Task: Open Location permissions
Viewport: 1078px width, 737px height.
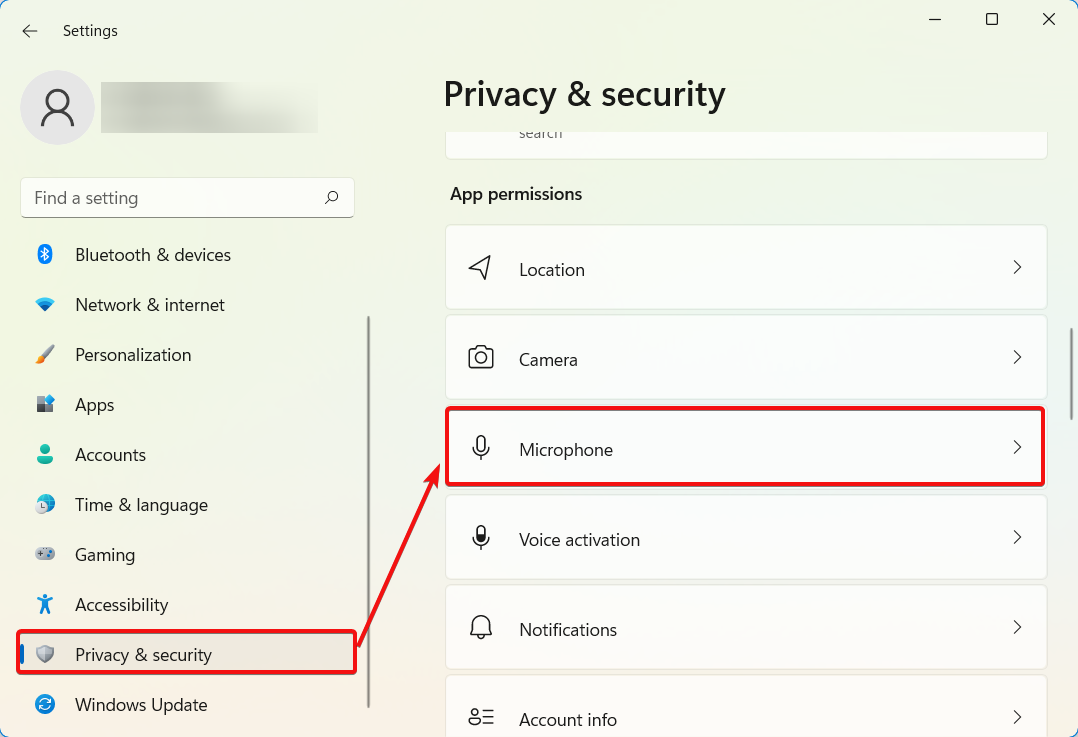Action: [746, 267]
